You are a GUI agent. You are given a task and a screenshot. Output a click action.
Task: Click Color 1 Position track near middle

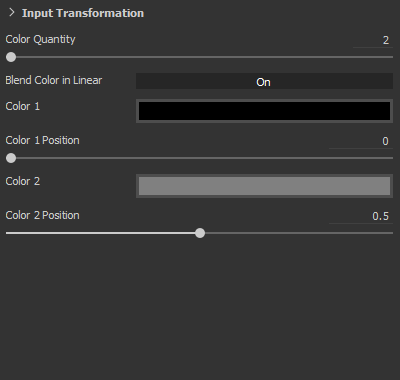[x=199, y=158]
